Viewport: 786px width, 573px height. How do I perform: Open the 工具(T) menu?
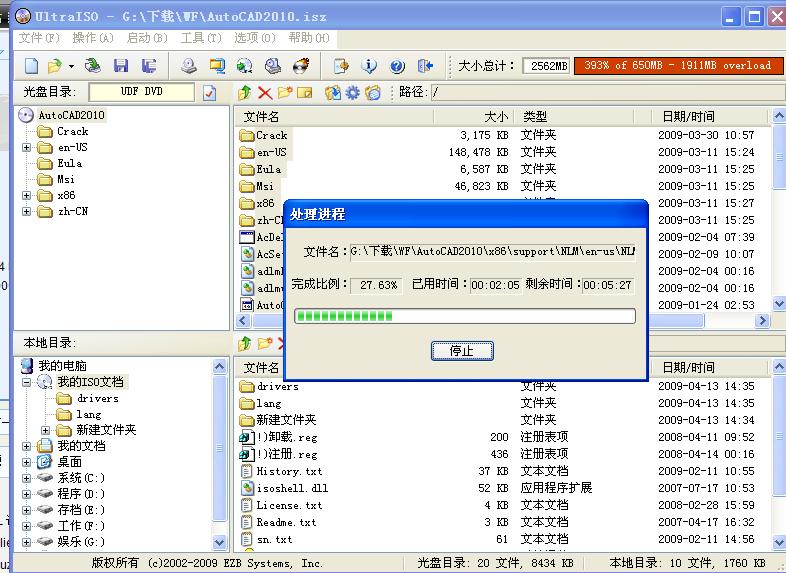pos(201,38)
